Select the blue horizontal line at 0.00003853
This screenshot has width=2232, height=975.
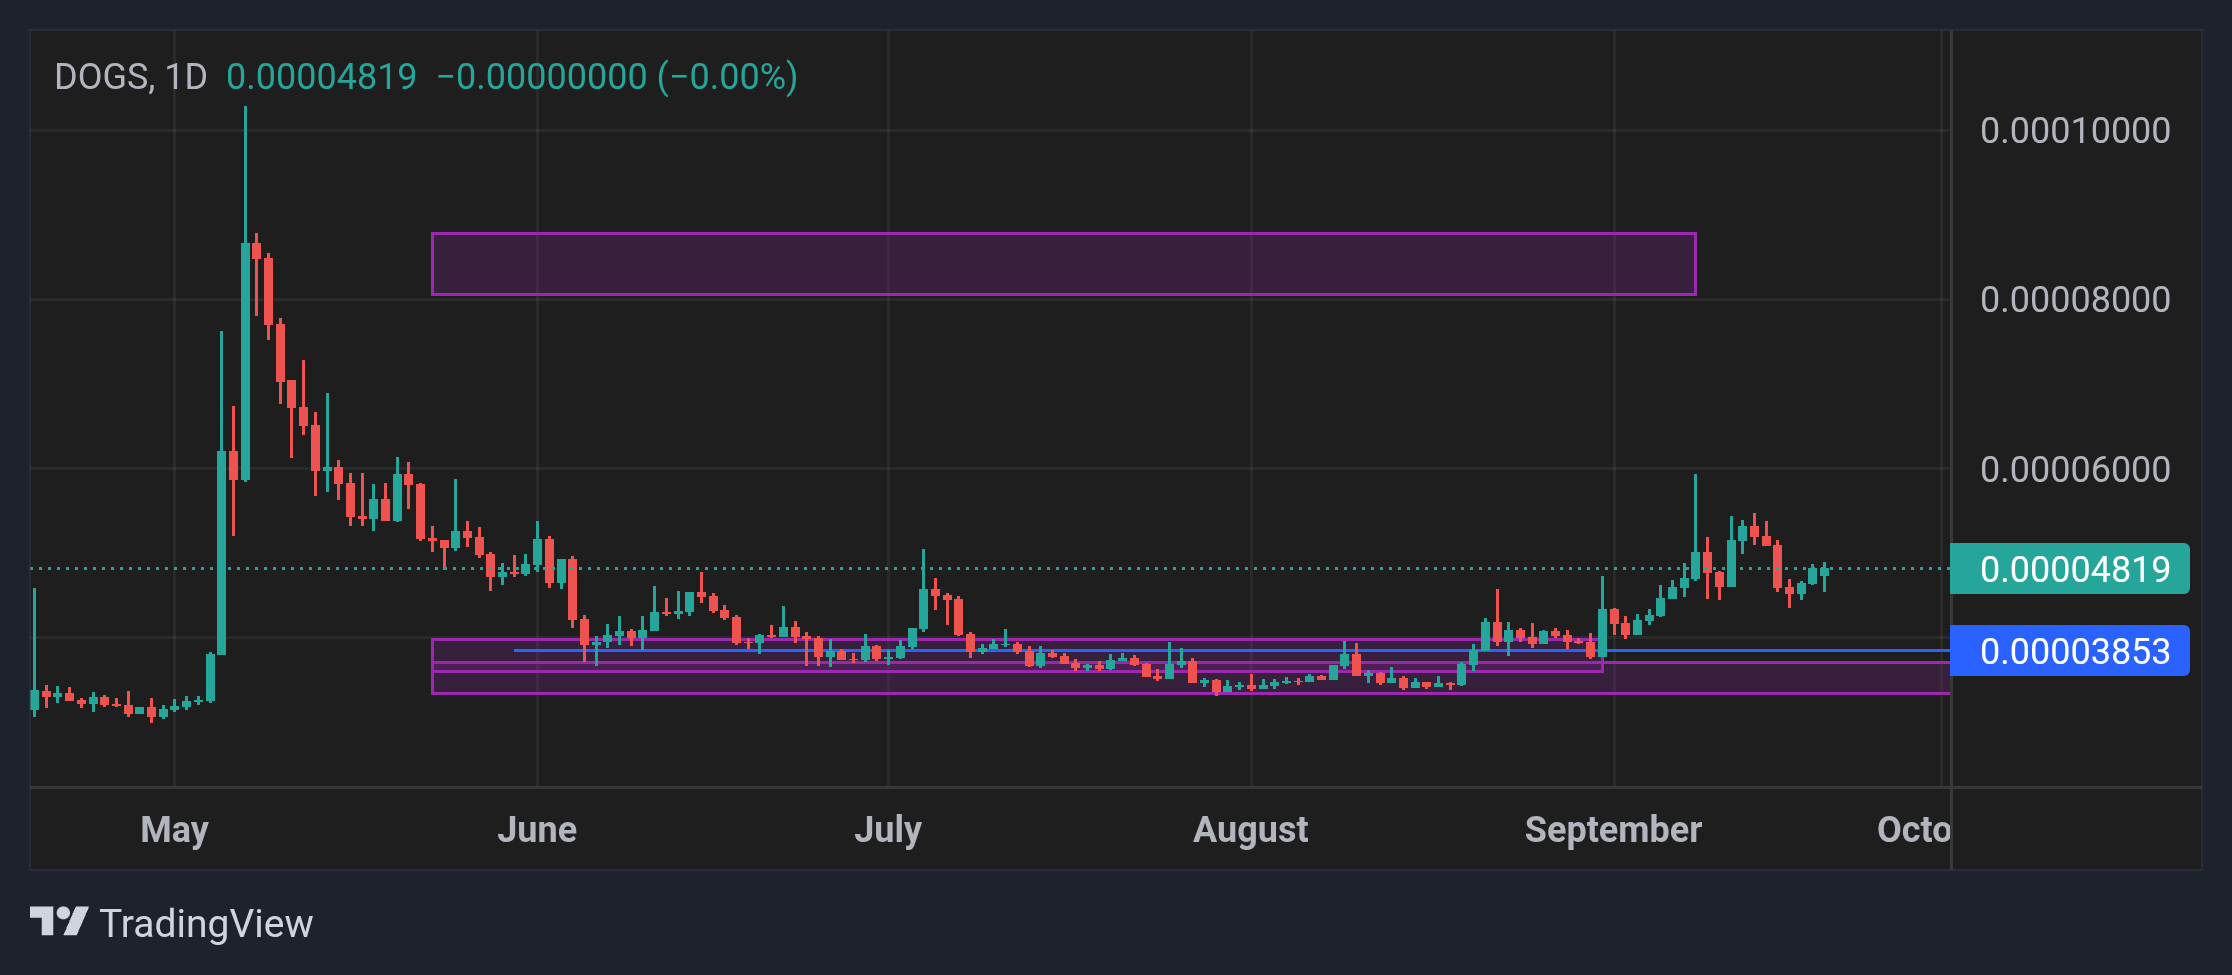point(1231,651)
